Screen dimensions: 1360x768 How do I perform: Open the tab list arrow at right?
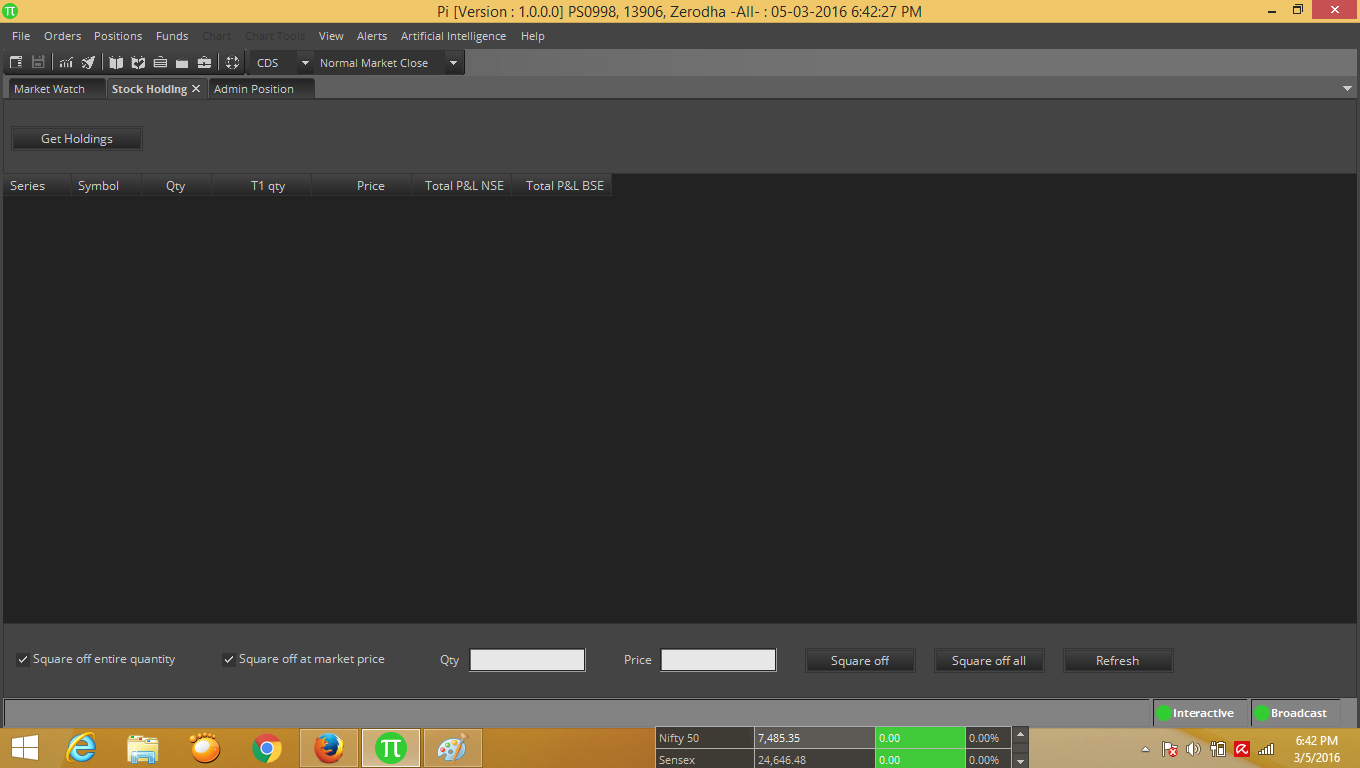click(1347, 89)
